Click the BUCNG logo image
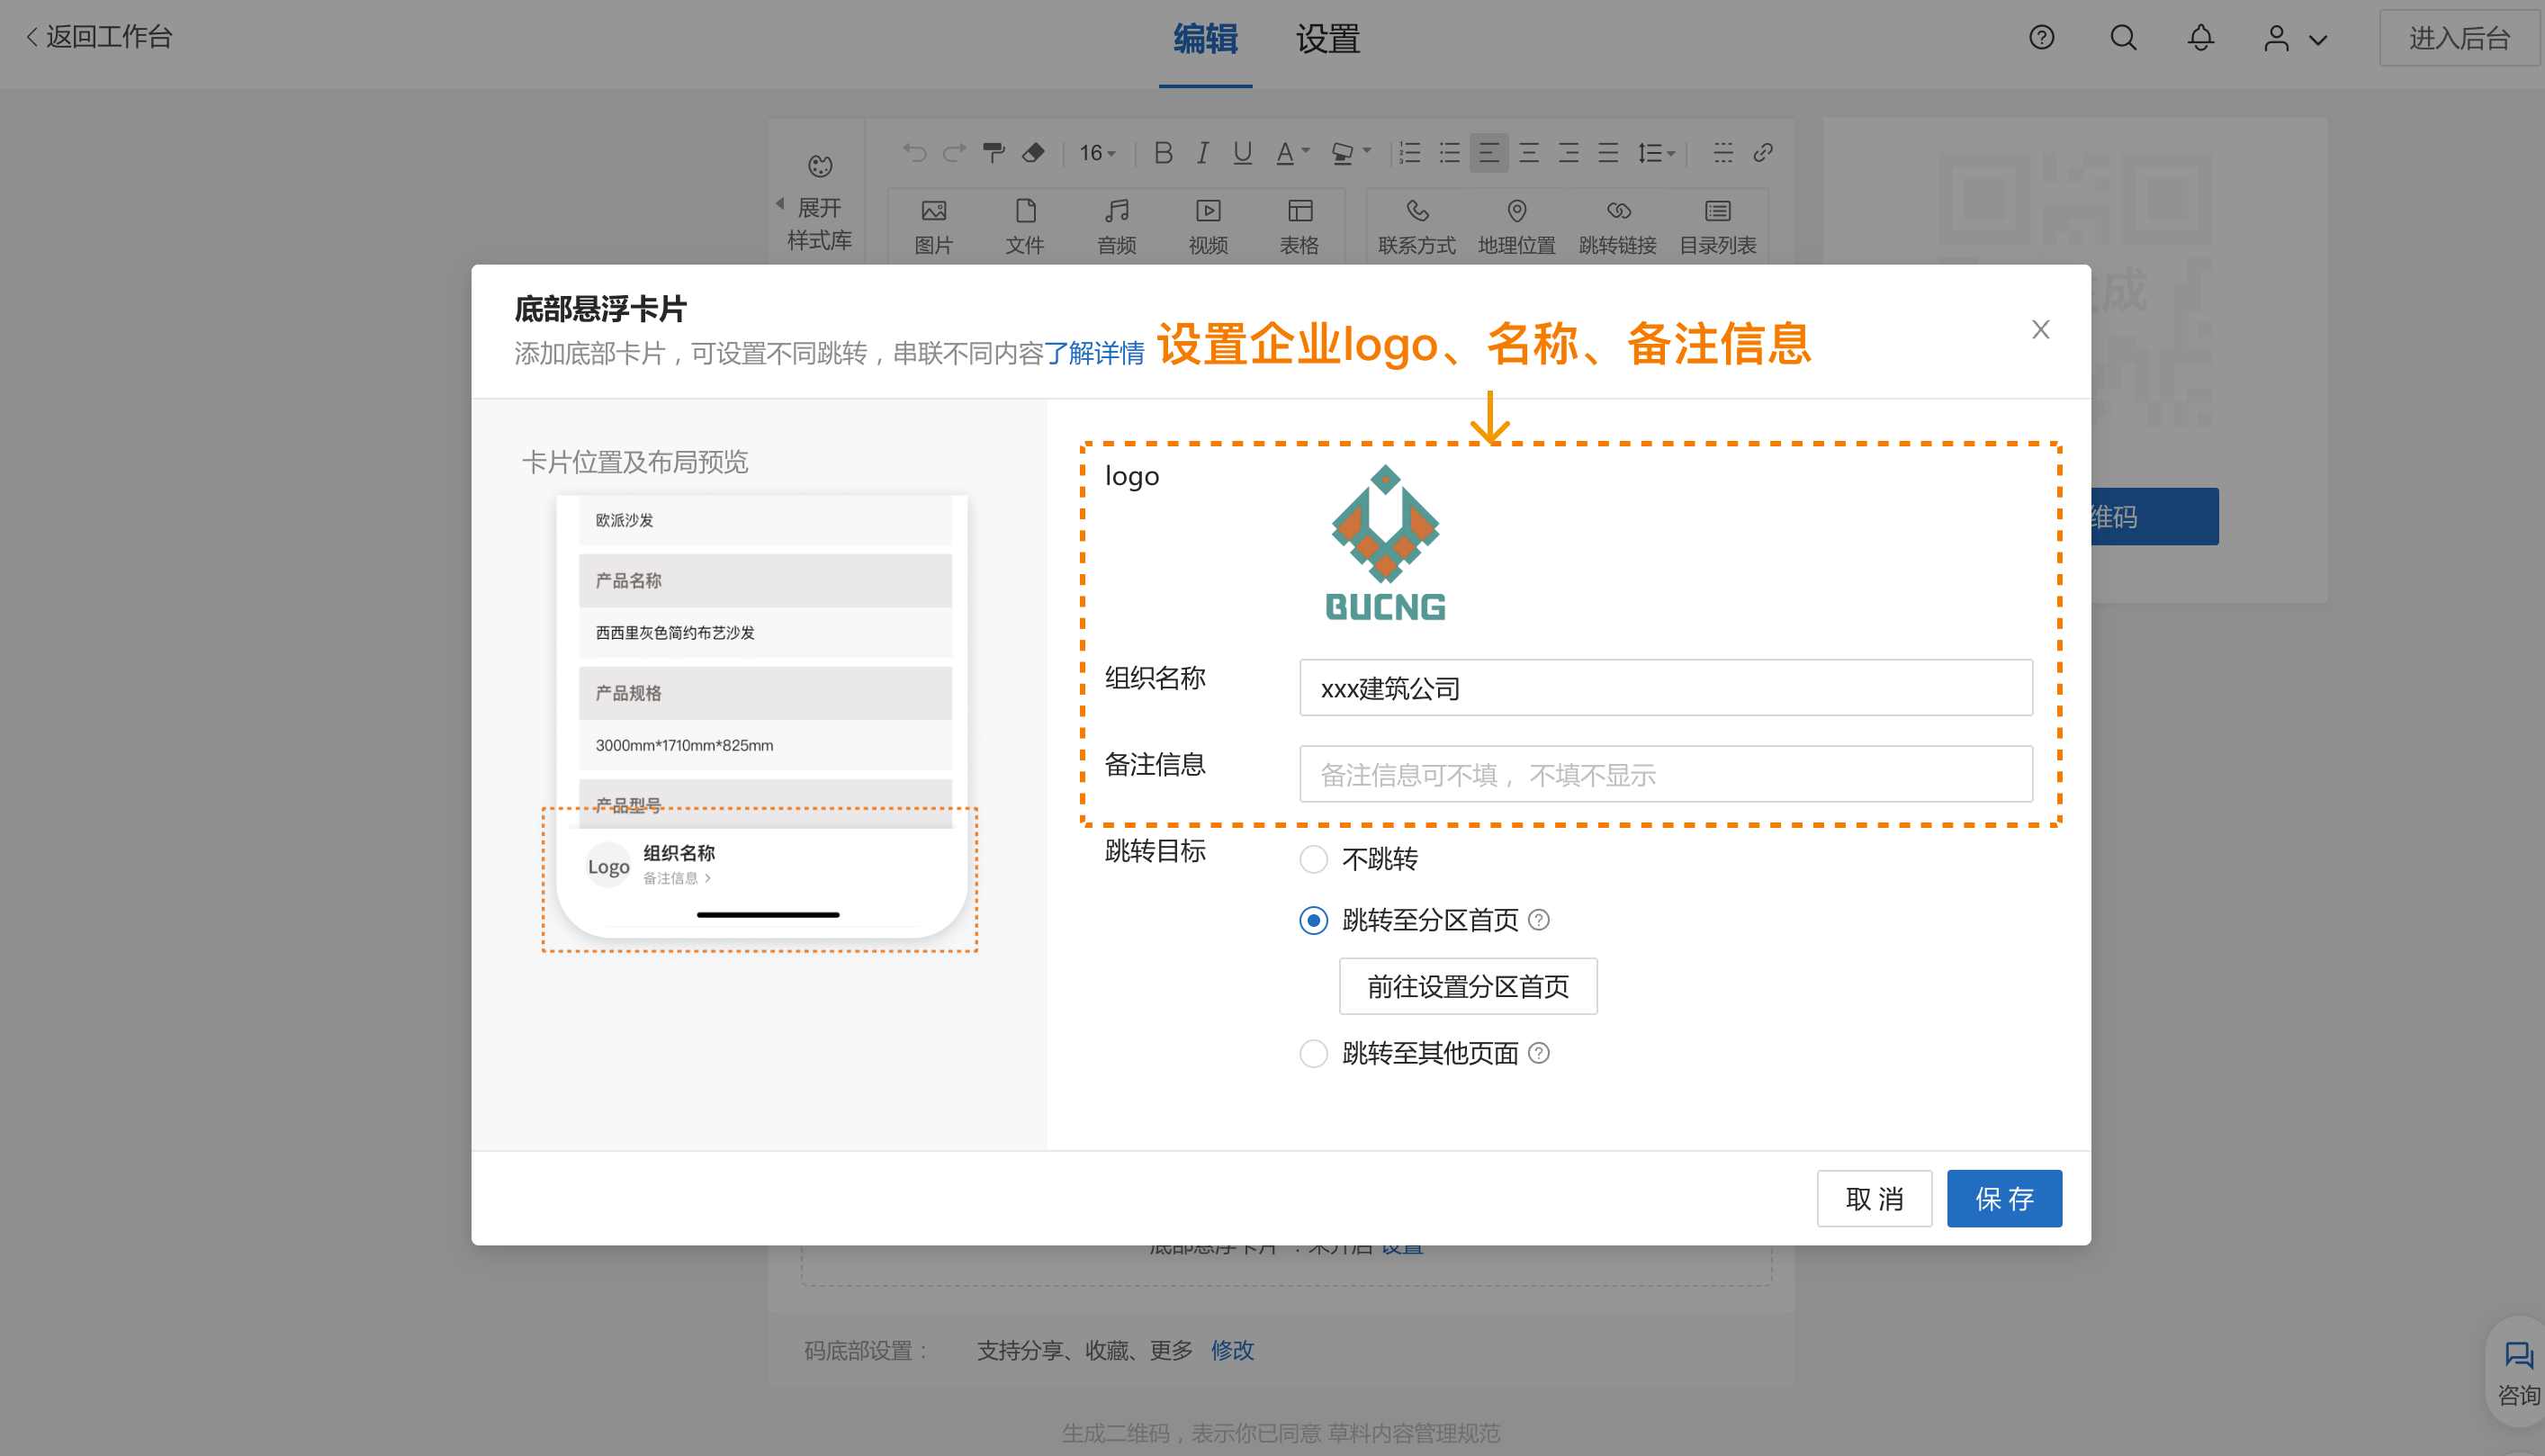The width and height of the screenshot is (2545, 1456). click(1385, 543)
